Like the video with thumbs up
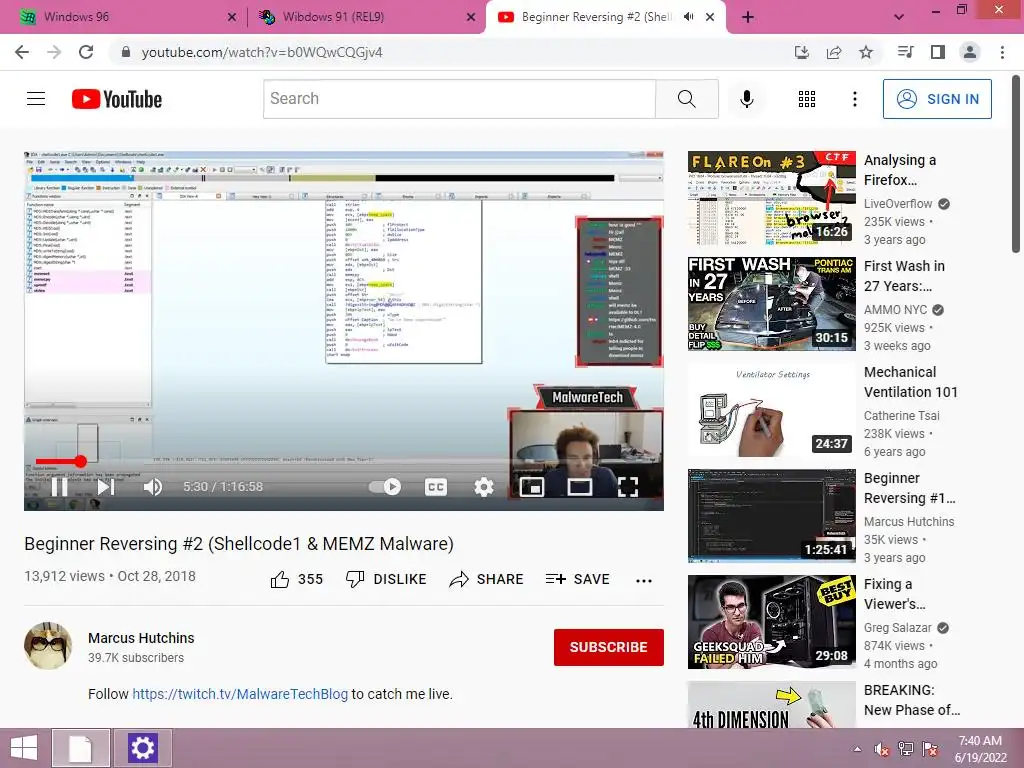Viewport: 1024px width, 768px height. point(296,579)
